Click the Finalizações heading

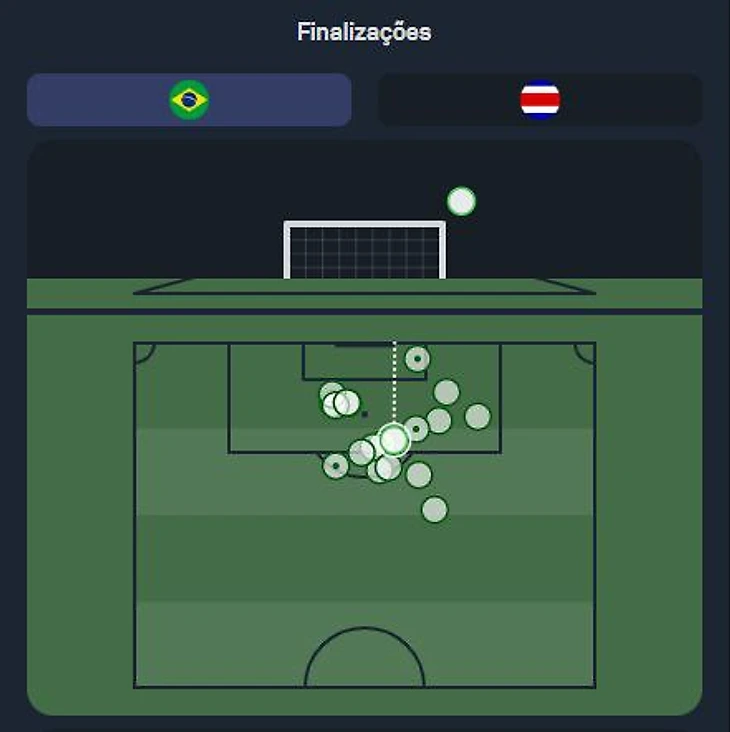(x=365, y=32)
